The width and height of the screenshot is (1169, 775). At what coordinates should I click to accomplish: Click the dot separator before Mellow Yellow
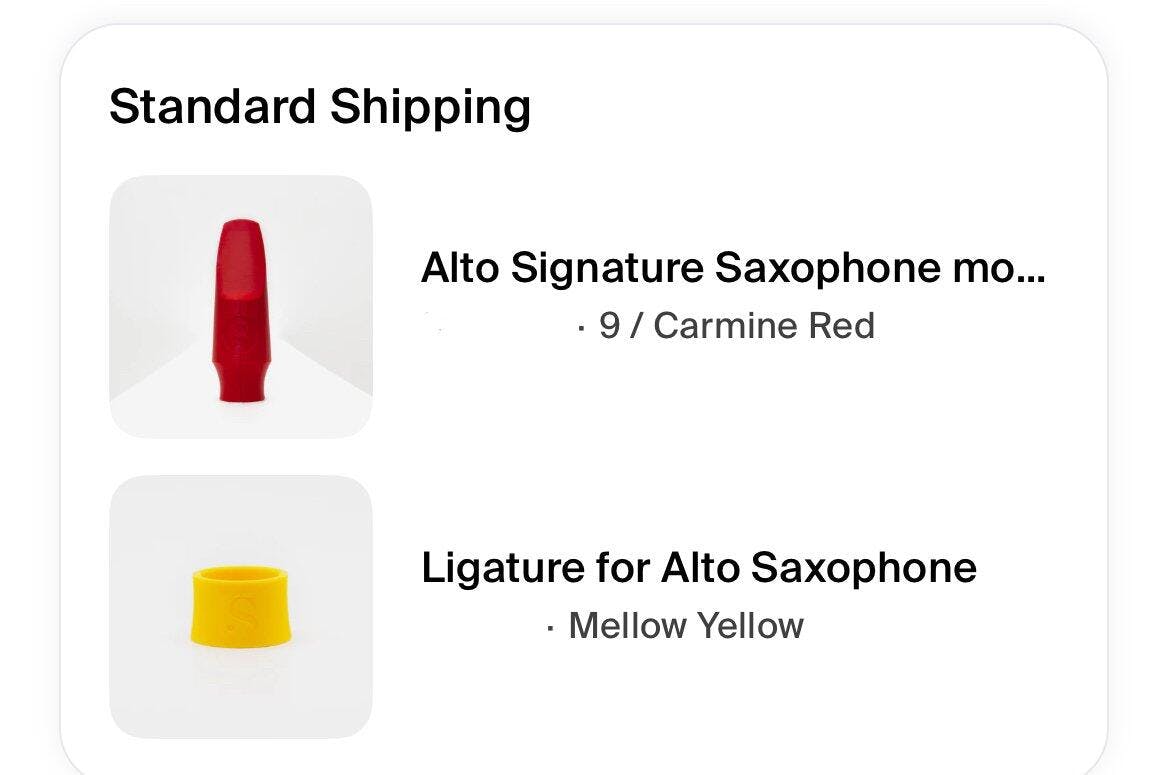550,627
